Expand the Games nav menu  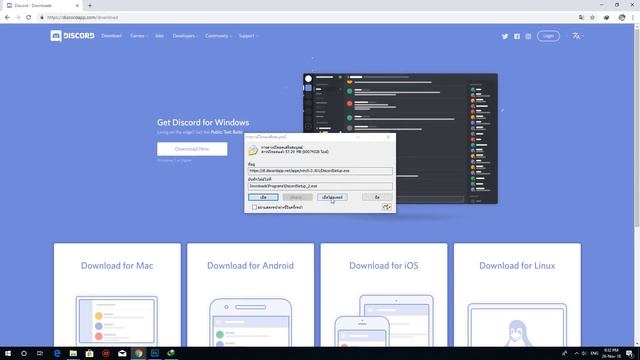(139, 36)
